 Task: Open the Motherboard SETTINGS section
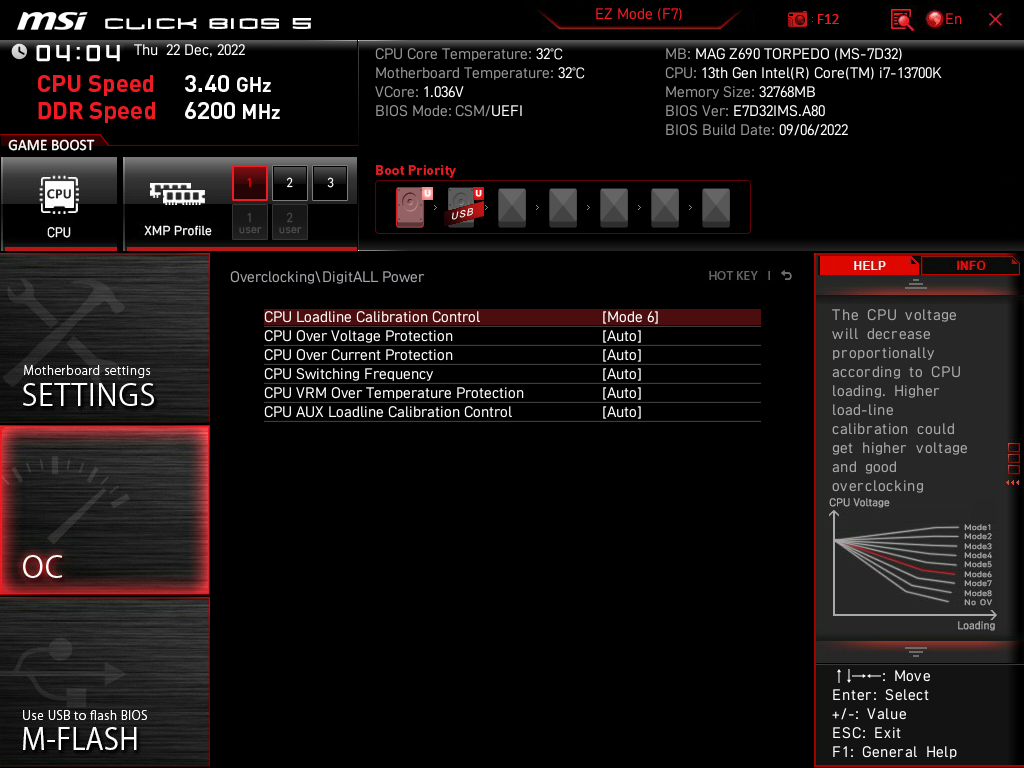[104, 338]
